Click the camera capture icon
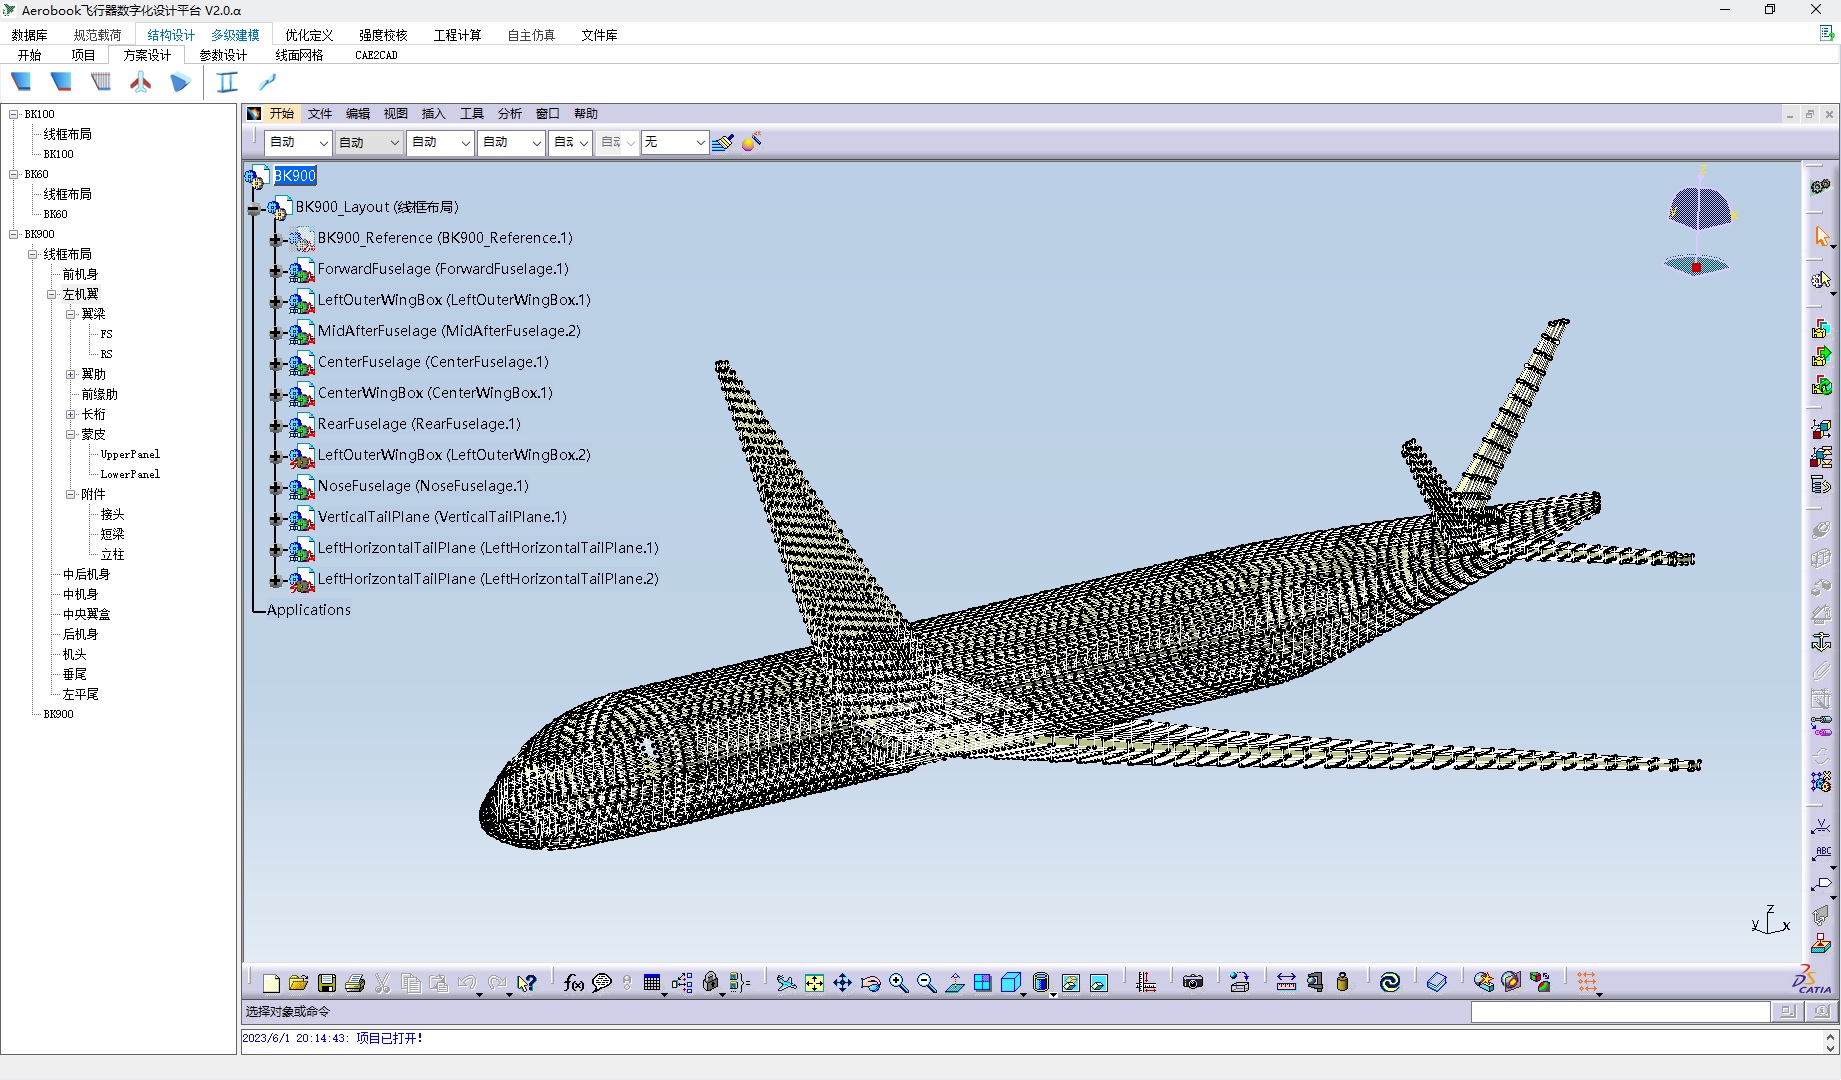 pos(1193,983)
